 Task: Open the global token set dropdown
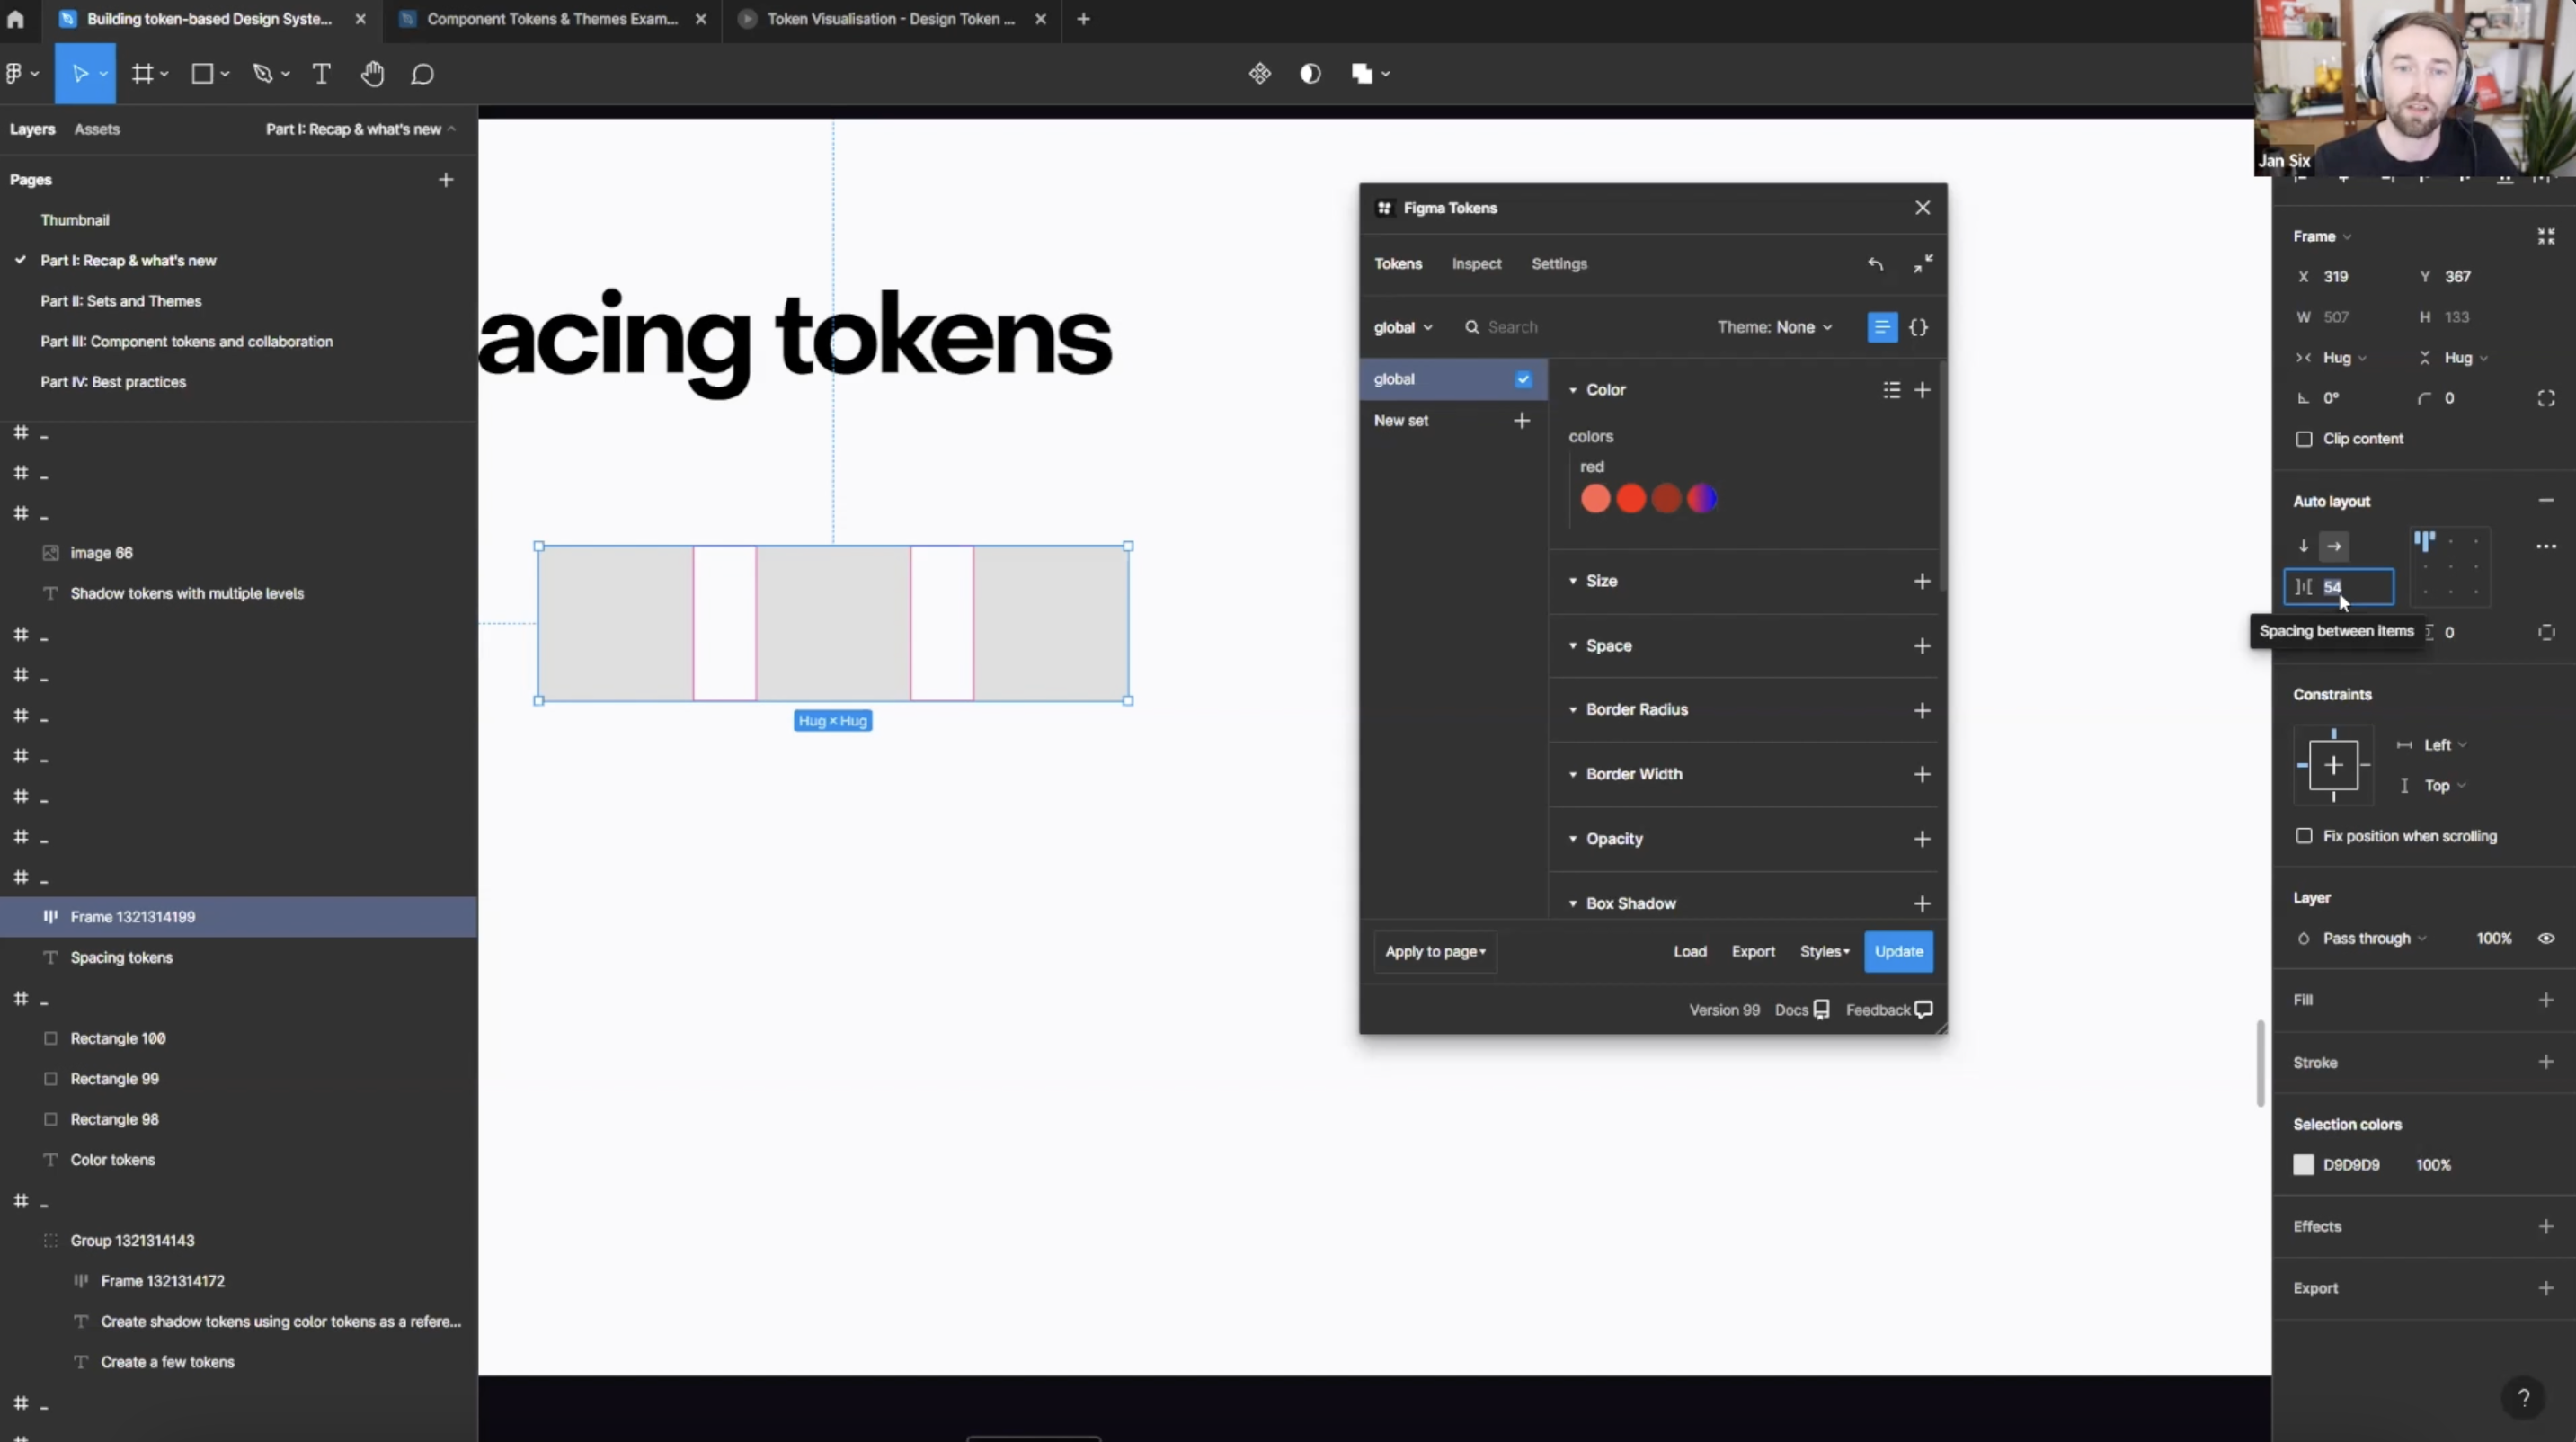coord(1403,327)
